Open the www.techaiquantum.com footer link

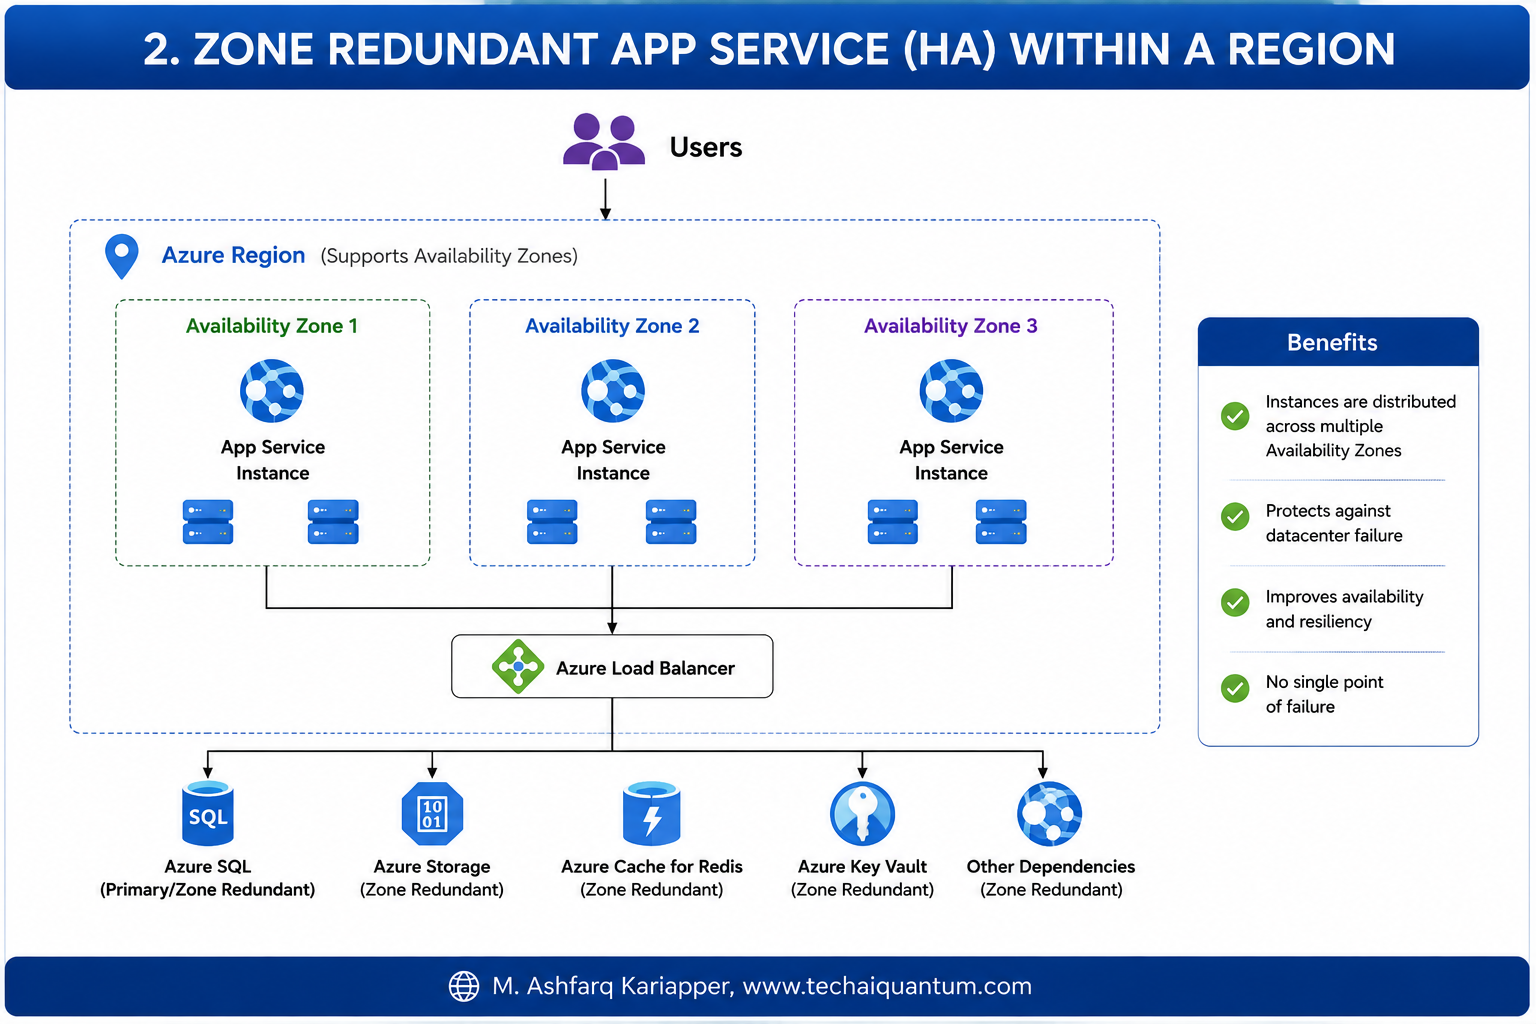pyautogui.click(x=887, y=986)
